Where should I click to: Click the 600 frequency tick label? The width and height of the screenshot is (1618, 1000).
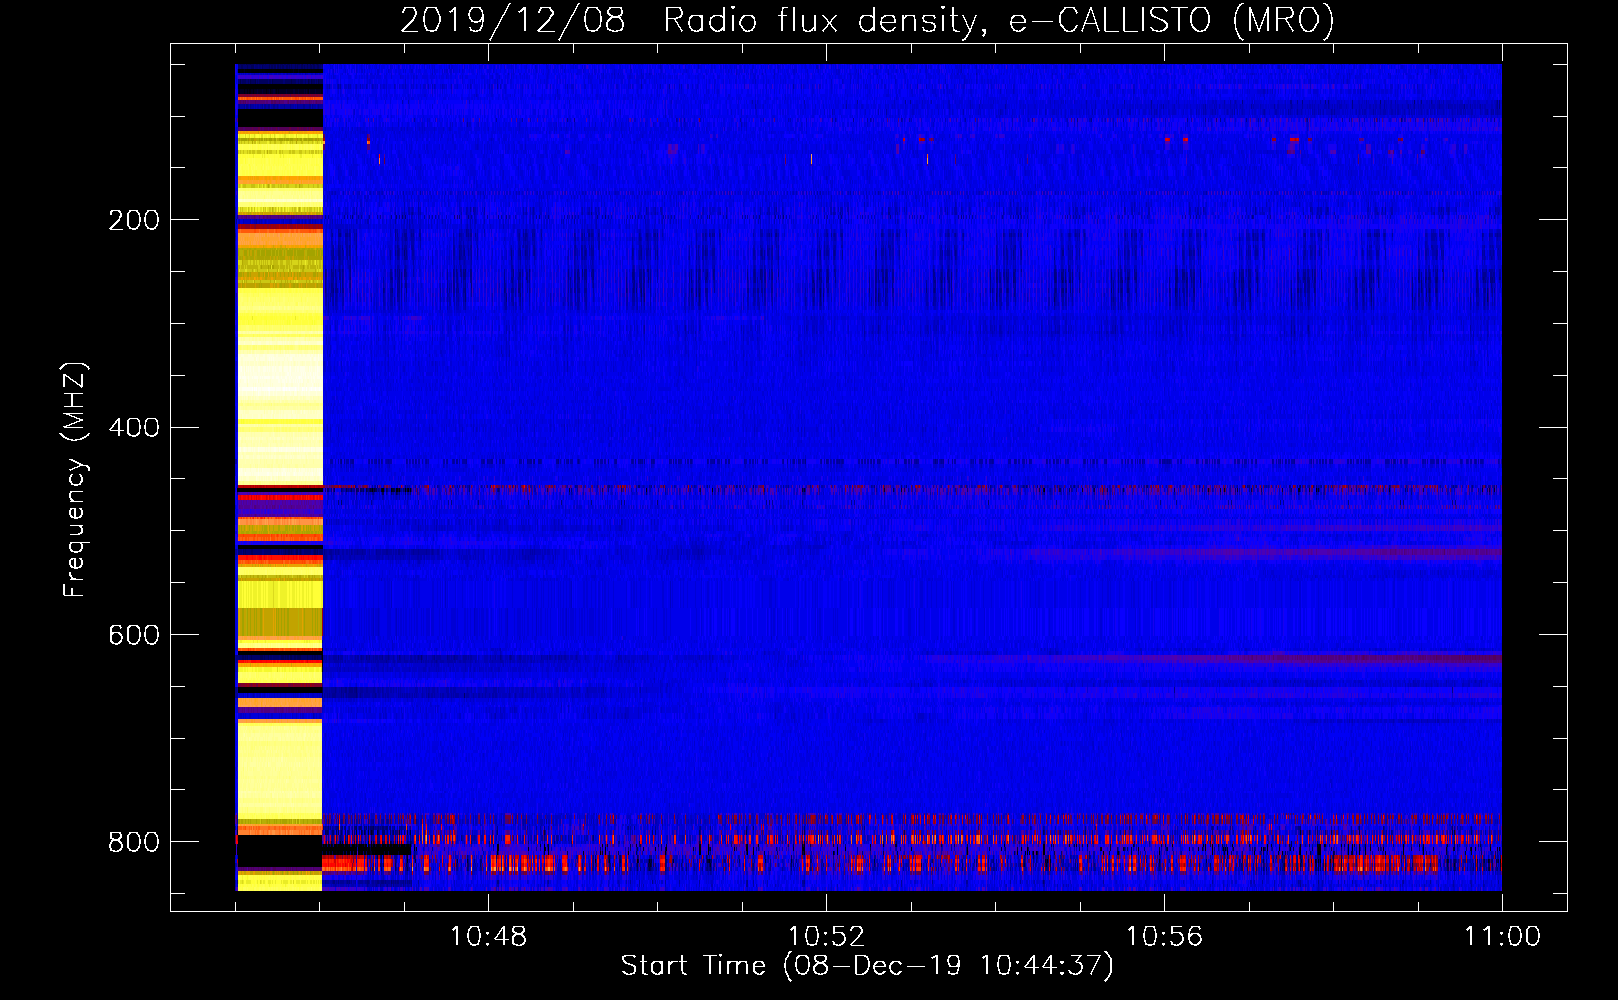tap(134, 636)
